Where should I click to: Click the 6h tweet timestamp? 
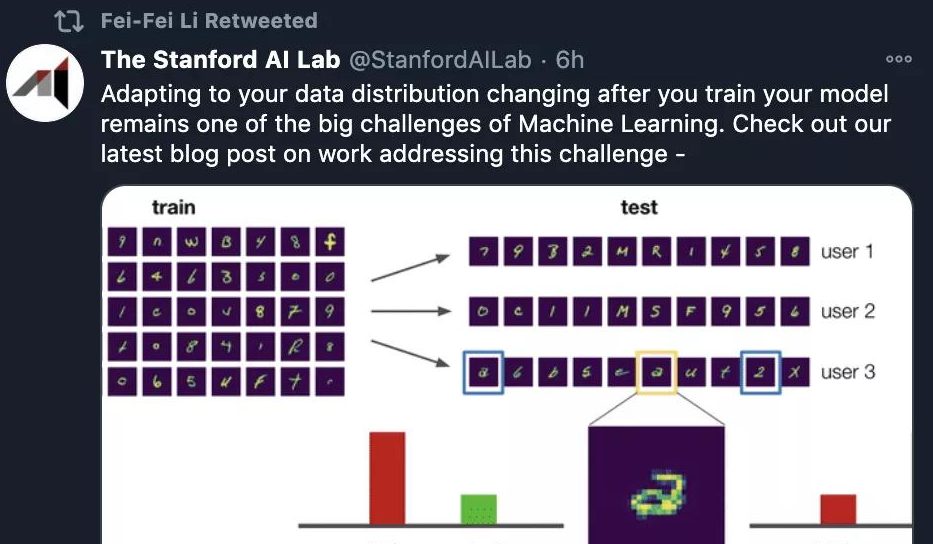point(570,60)
